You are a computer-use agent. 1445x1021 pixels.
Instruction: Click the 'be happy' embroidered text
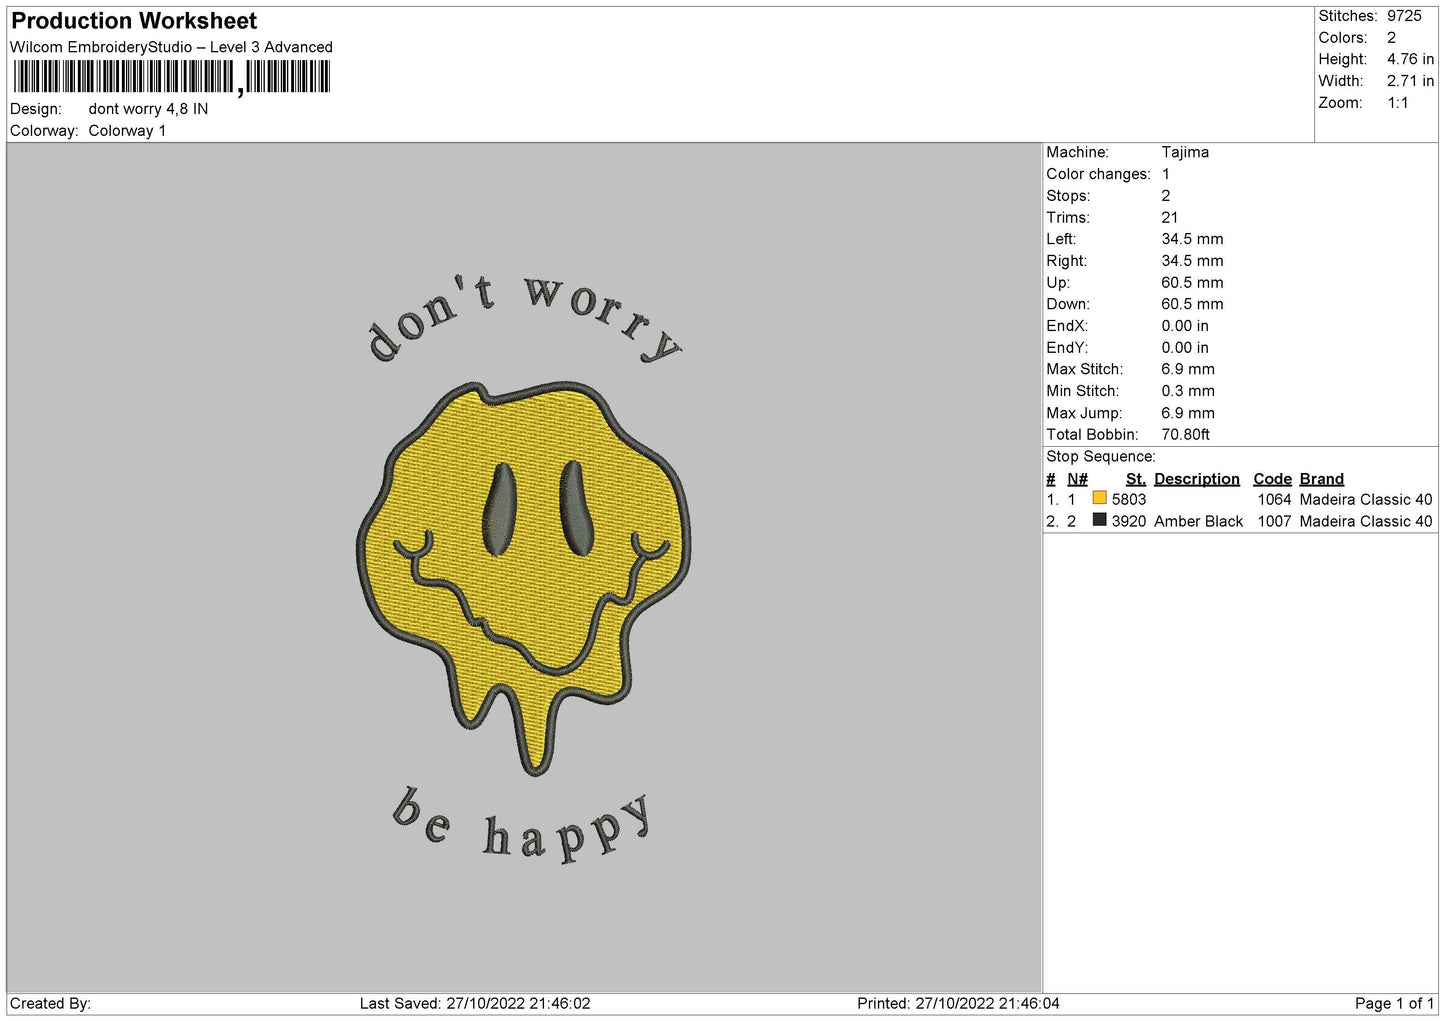[x=521, y=825]
